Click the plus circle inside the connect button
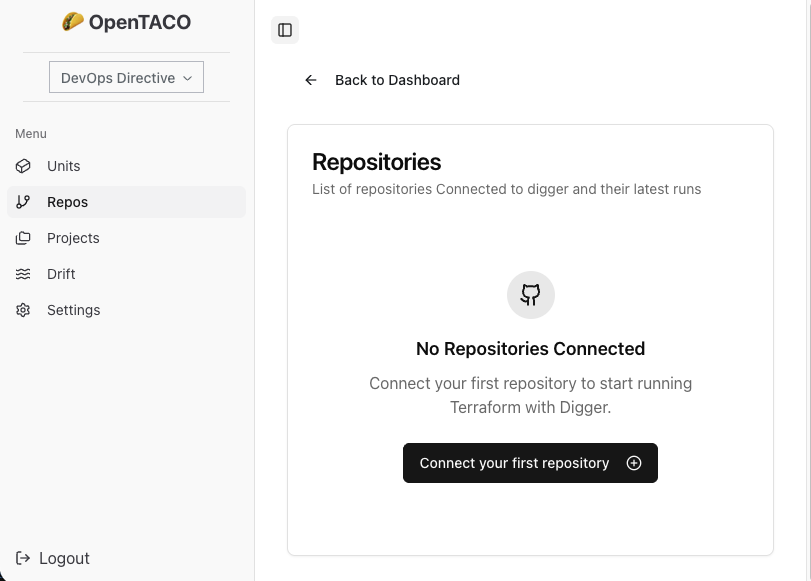 point(634,463)
